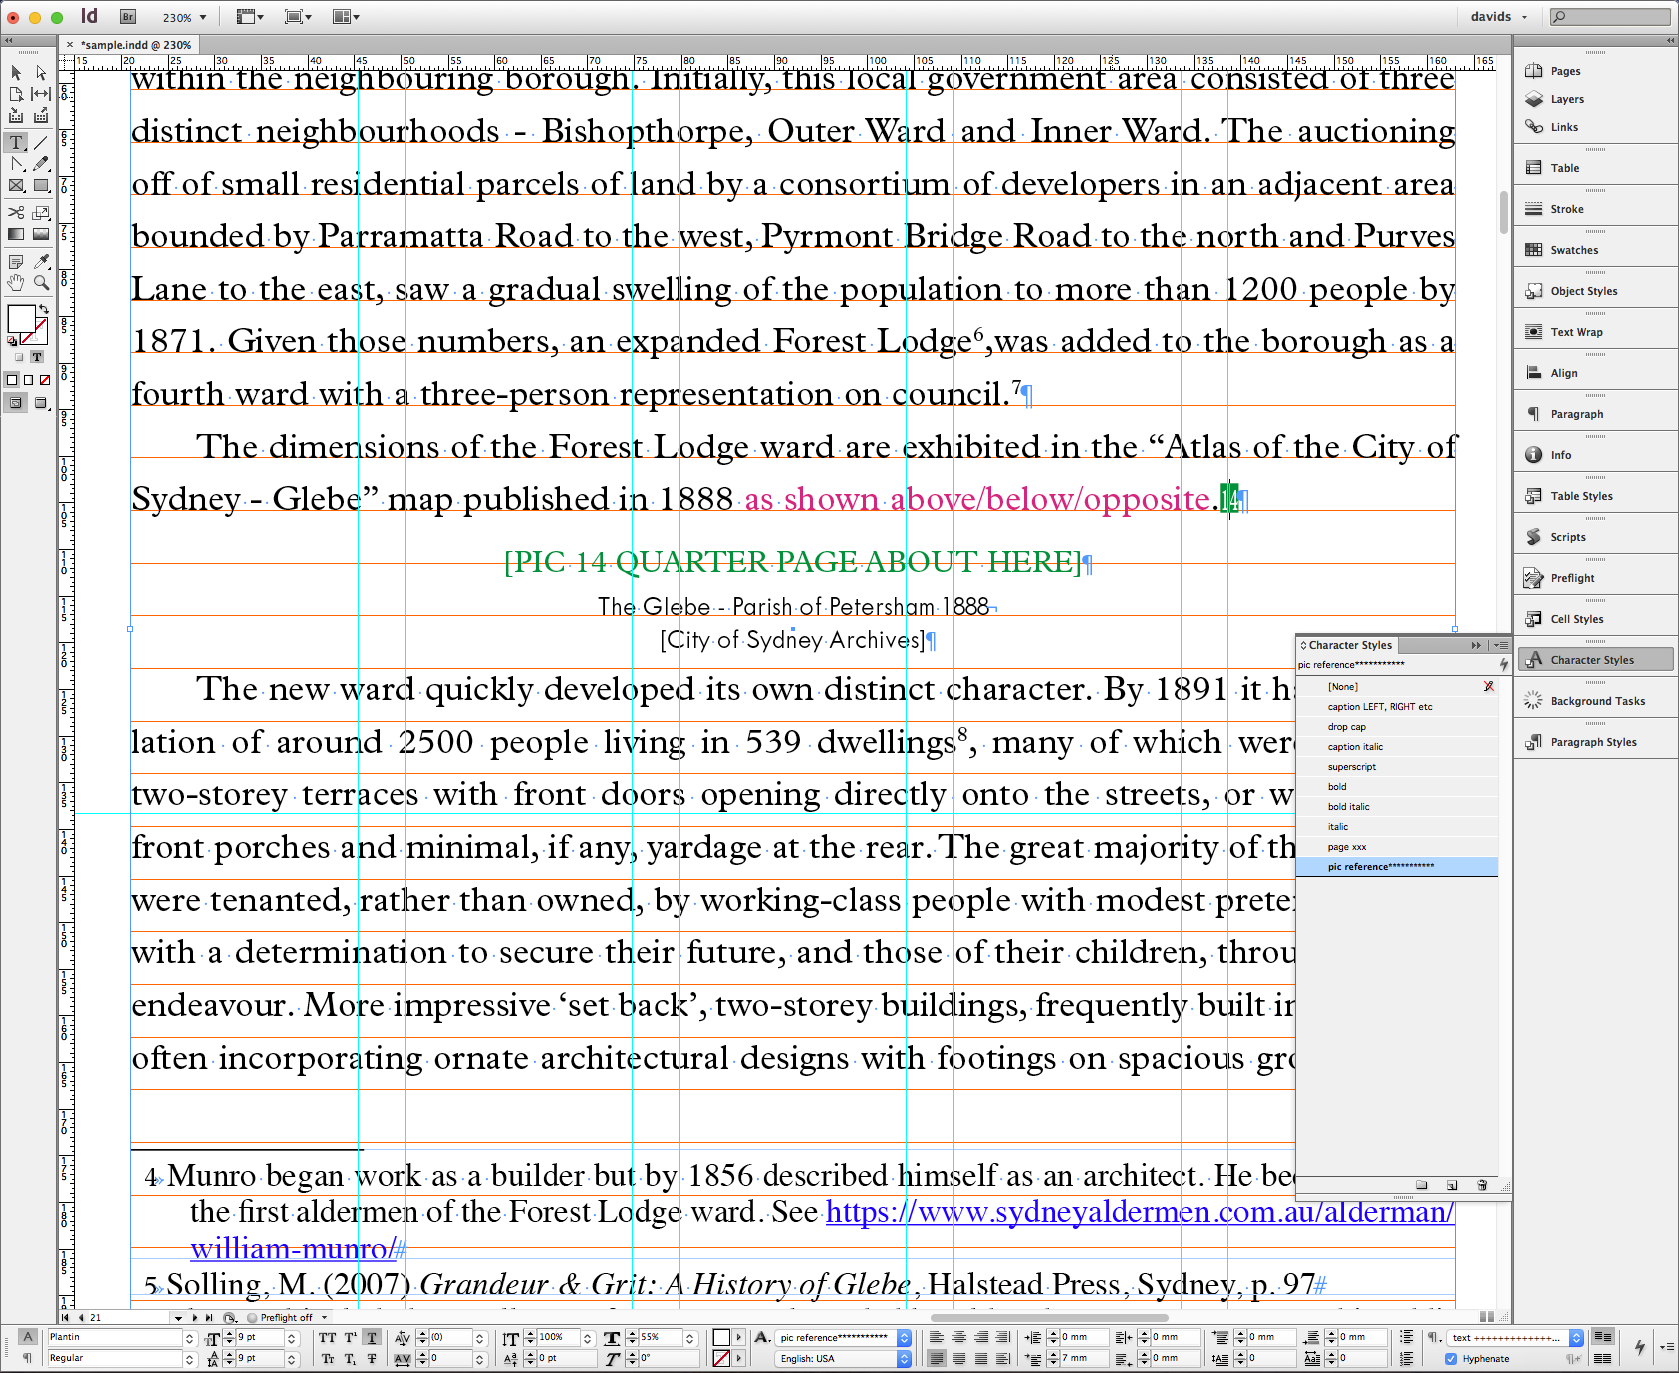Click the font size field in control bar
Viewport: 1679px width, 1373px height.
[x=258, y=1338]
